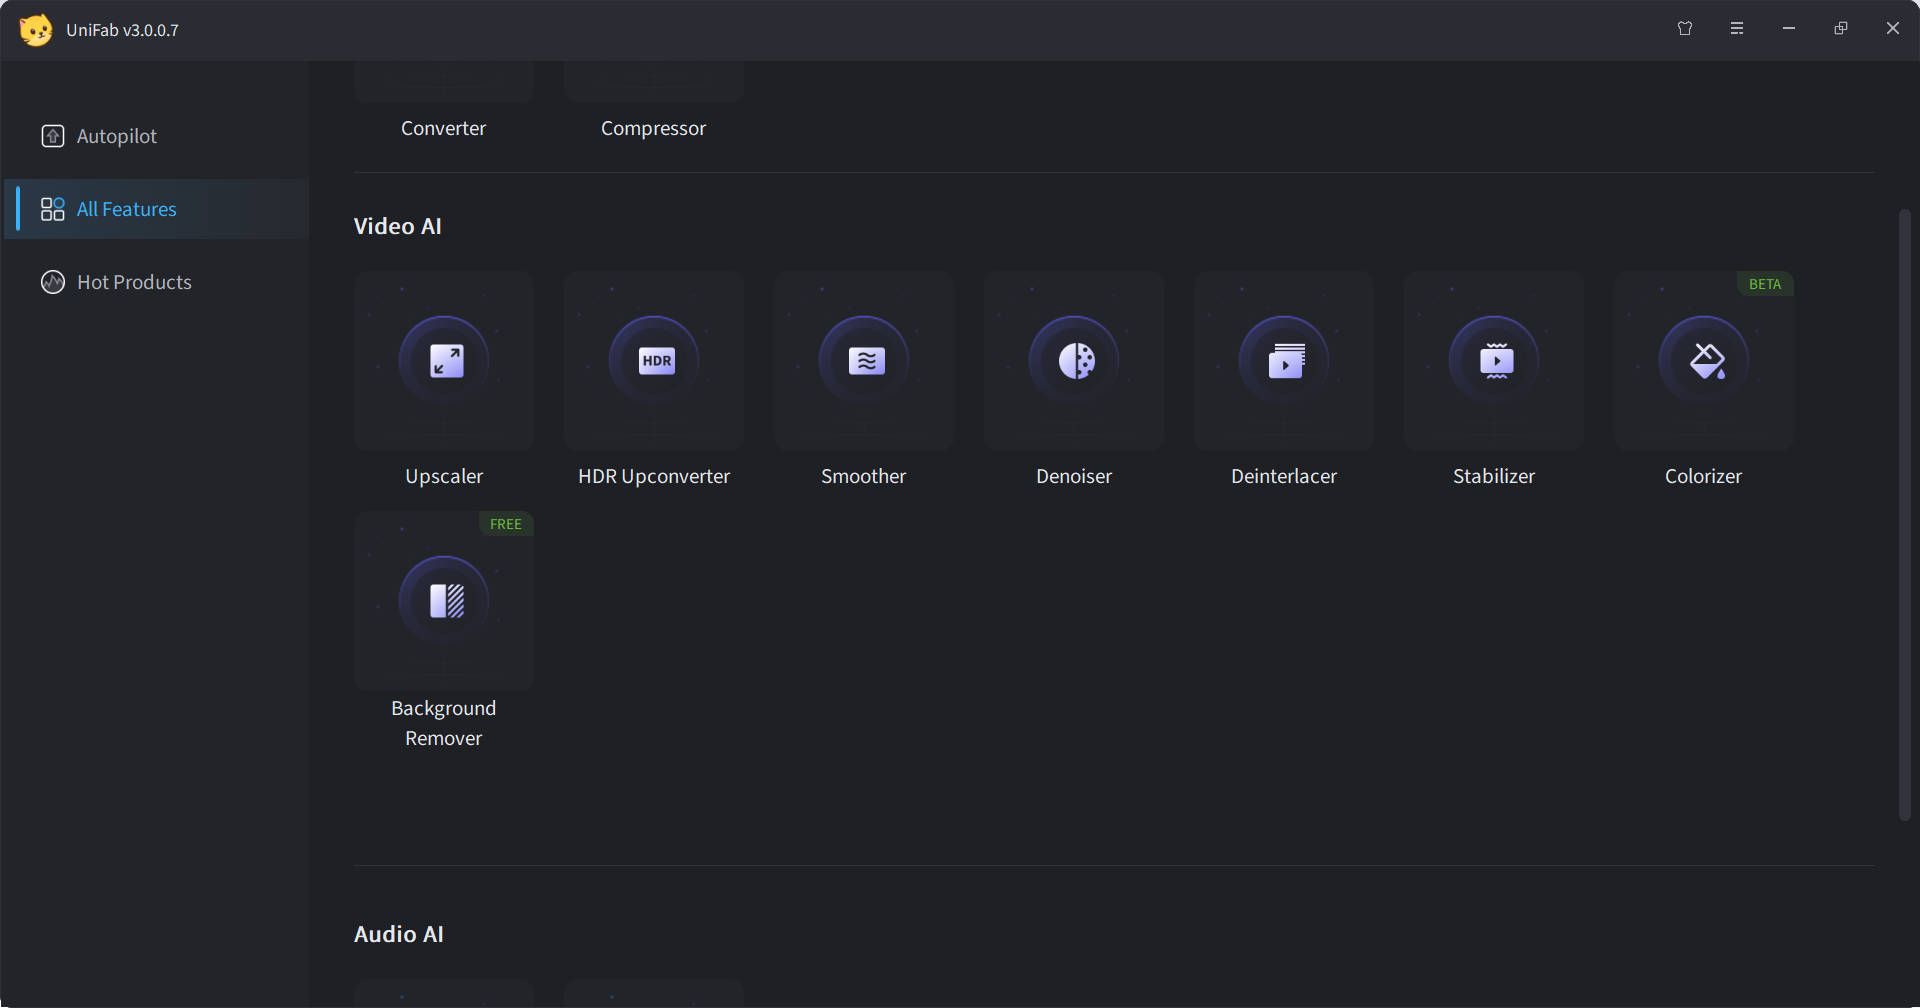Viewport: 1920px width, 1008px height.
Task: Click the UniFab v3.0.0.7 title text
Action: pyautogui.click(x=122, y=30)
